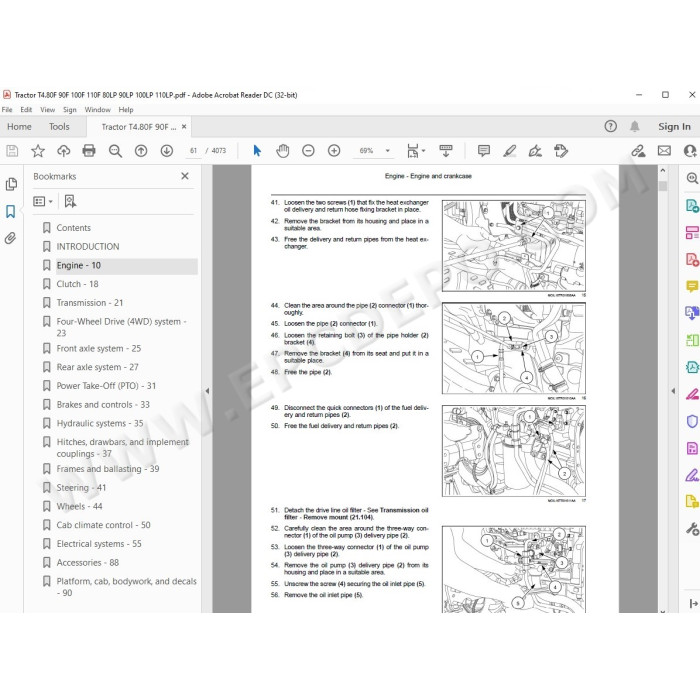Collapse the right tools pane arrow
The image size is (700, 700).
coord(673,391)
